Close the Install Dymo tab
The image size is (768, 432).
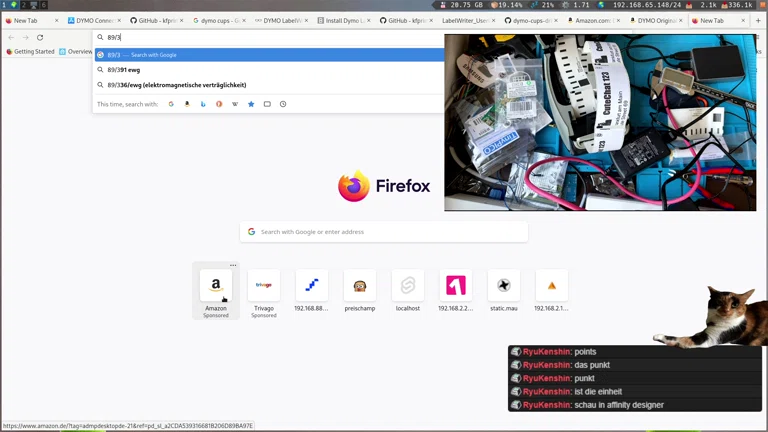click(369, 21)
